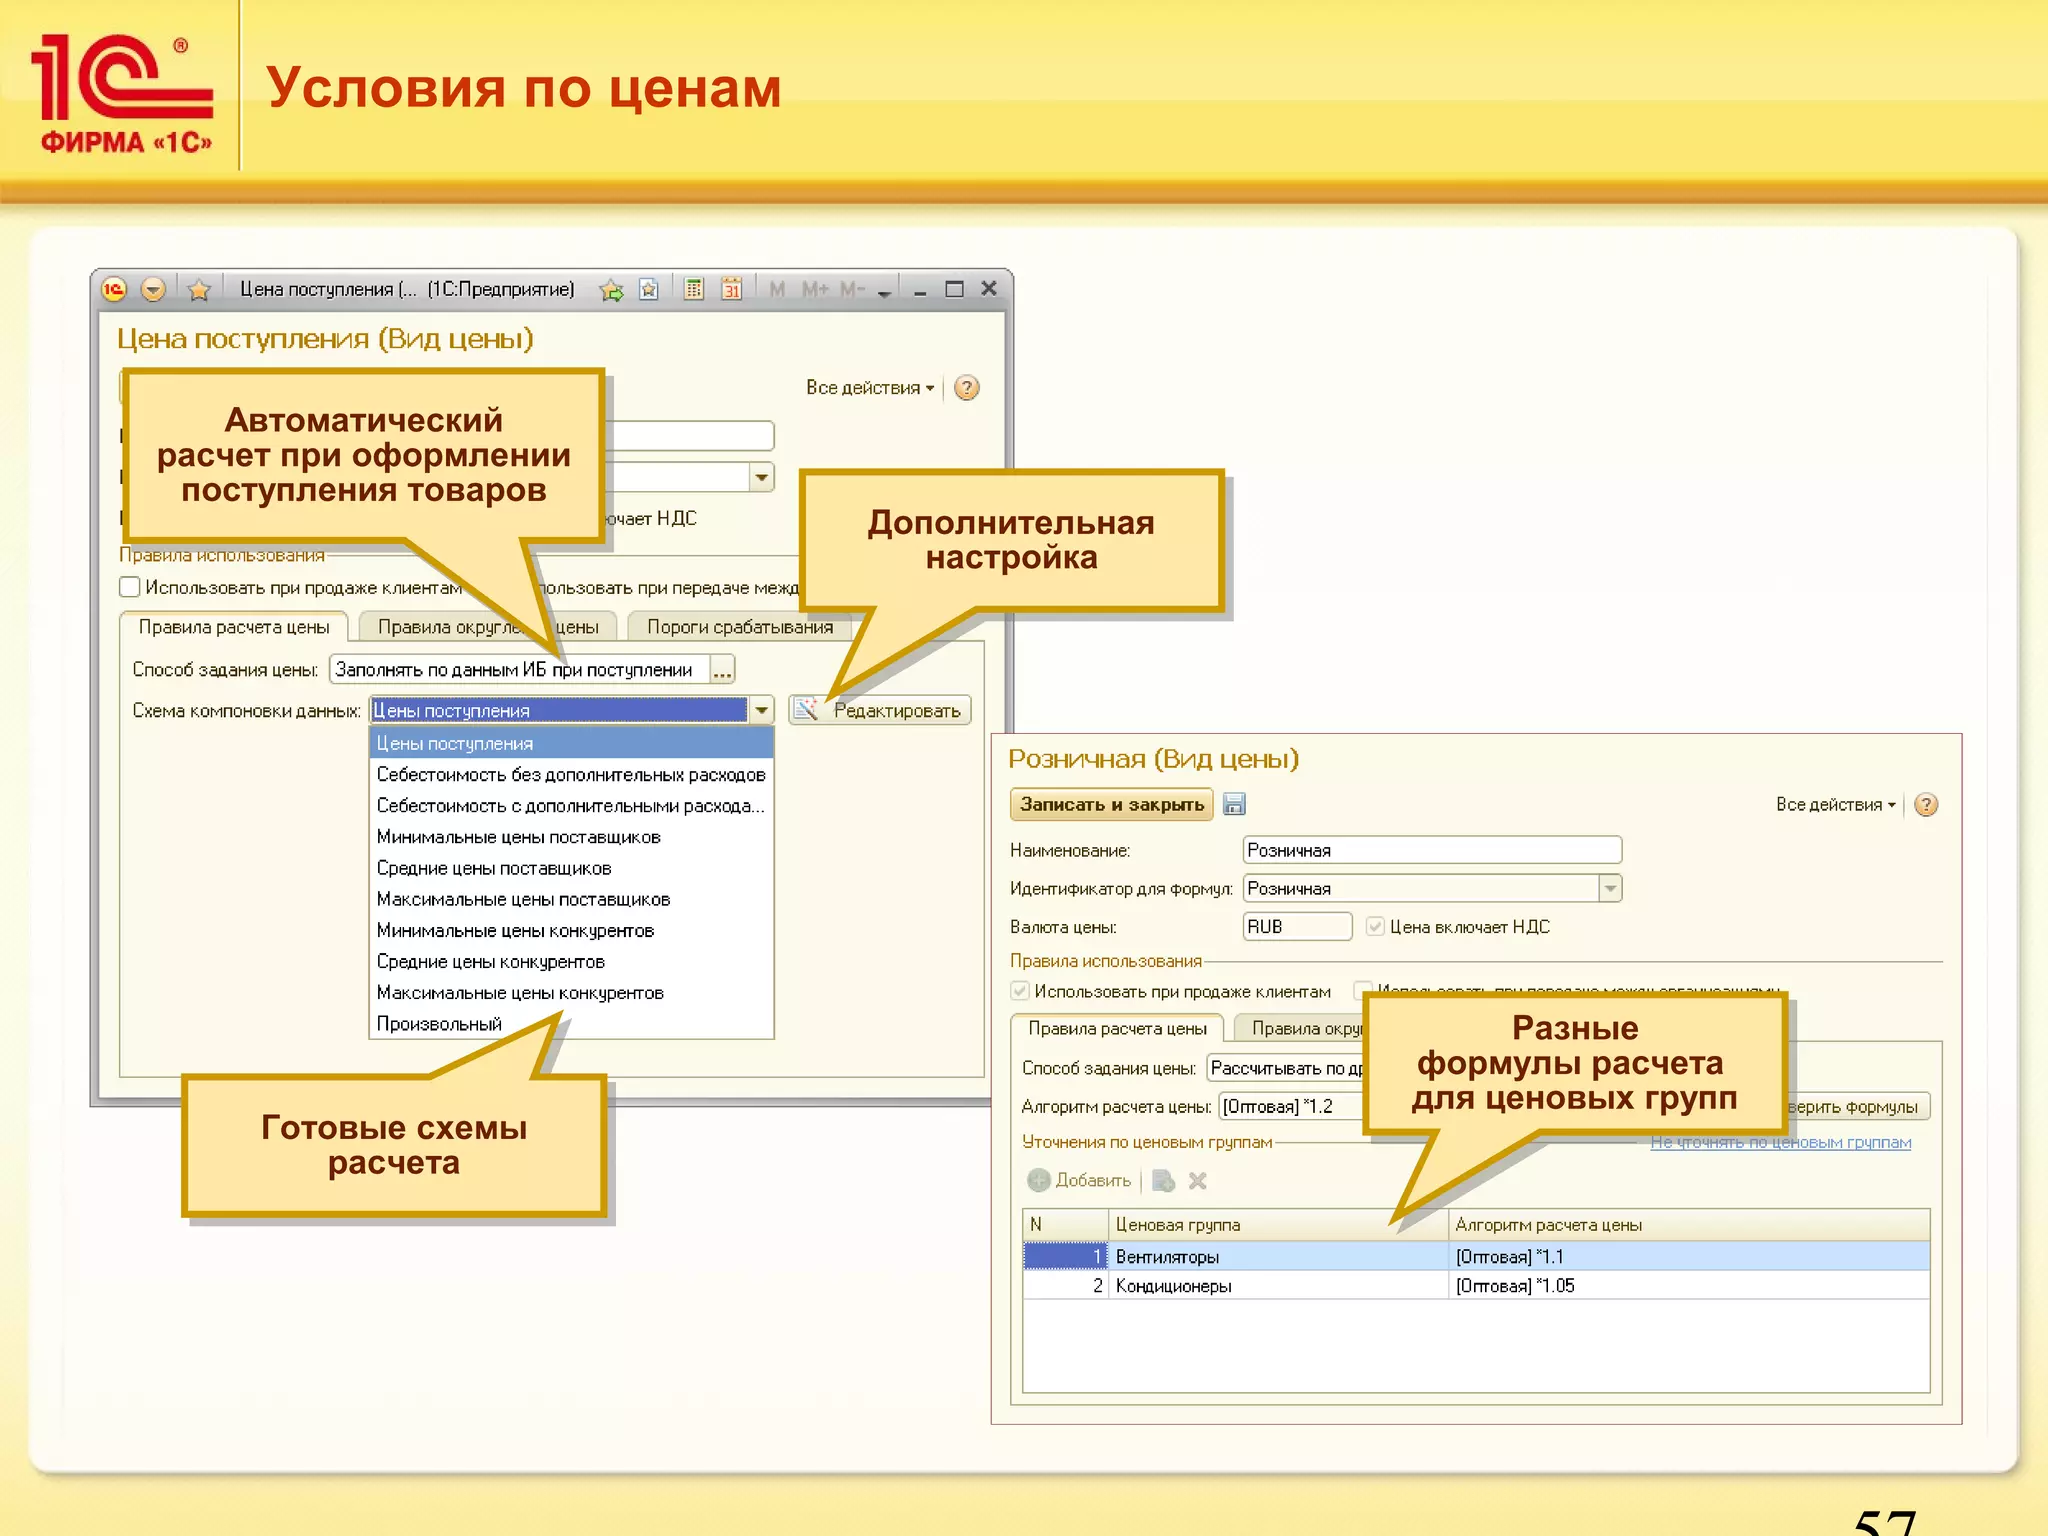Click the add-to-favorites star with arrow icon
2048x1536 pixels.
pyautogui.click(x=611, y=290)
